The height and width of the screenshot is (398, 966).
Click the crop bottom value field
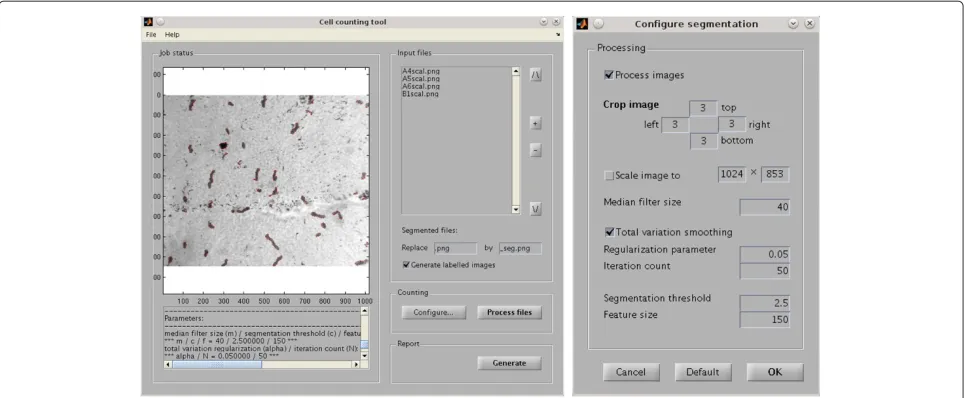tap(703, 141)
